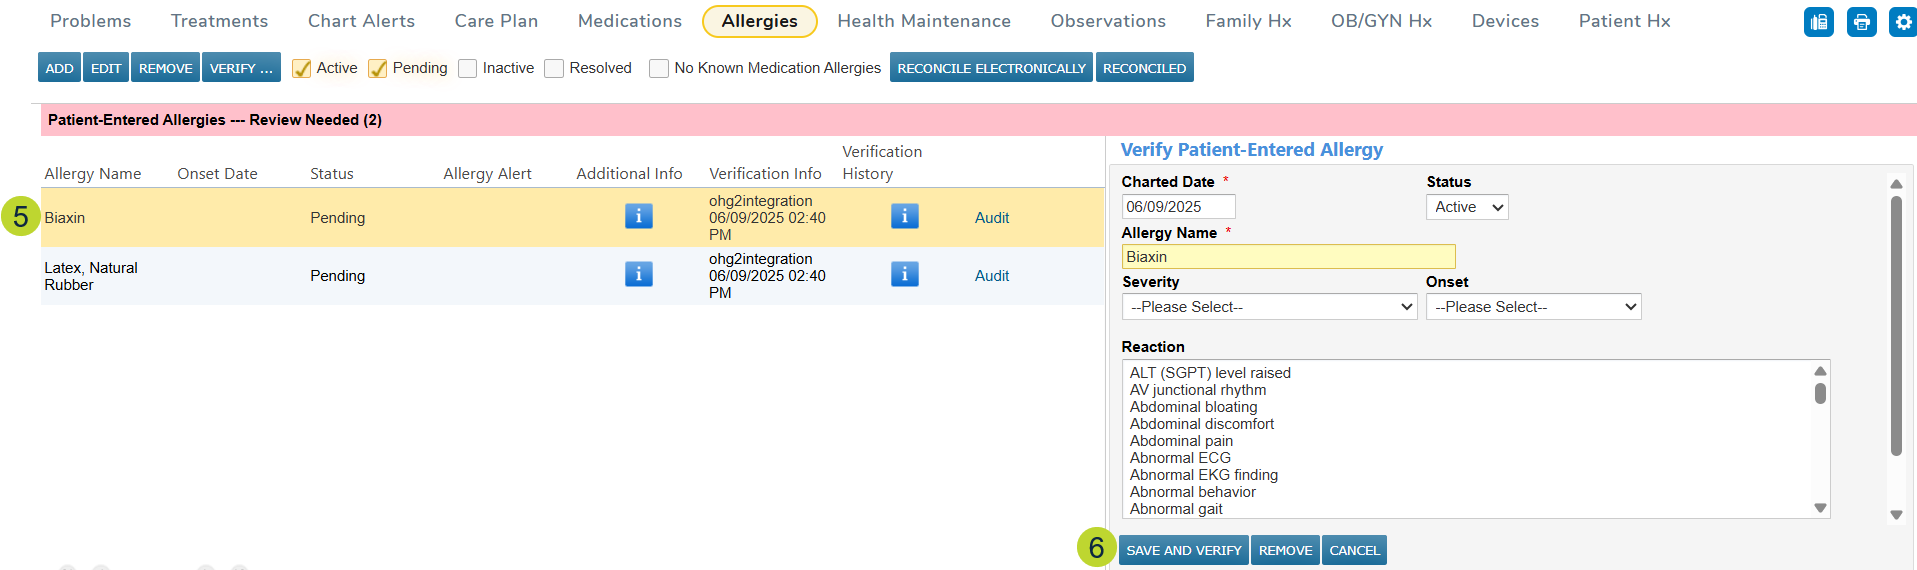Switch to the Medications tab
Image resolution: width=1917 pixels, height=570 pixels.
click(x=629, y=21)
